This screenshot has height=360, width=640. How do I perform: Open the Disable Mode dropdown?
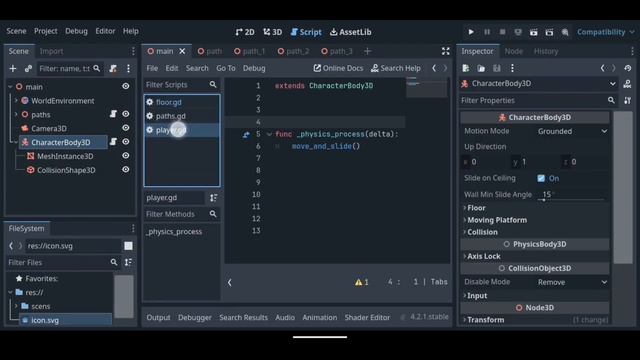[x=572, y=282]
